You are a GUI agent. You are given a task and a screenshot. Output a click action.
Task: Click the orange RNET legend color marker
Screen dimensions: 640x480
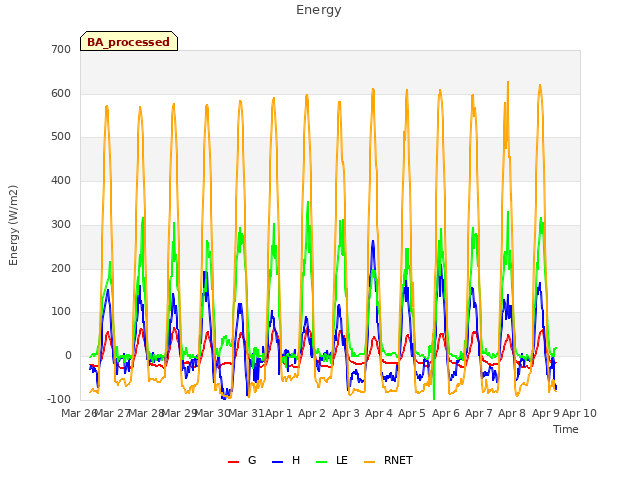tap(369, 462)
